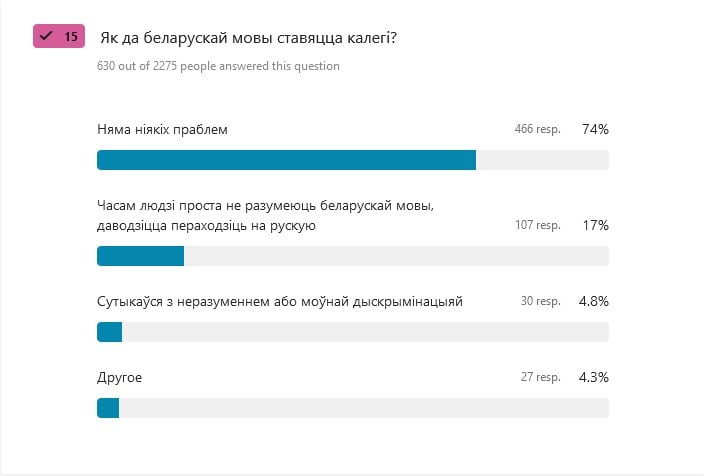Screen dimensions: 704x476
Task: Select the 'Часам людзі проста не разумеюць' answer
Action: point(265,215)
